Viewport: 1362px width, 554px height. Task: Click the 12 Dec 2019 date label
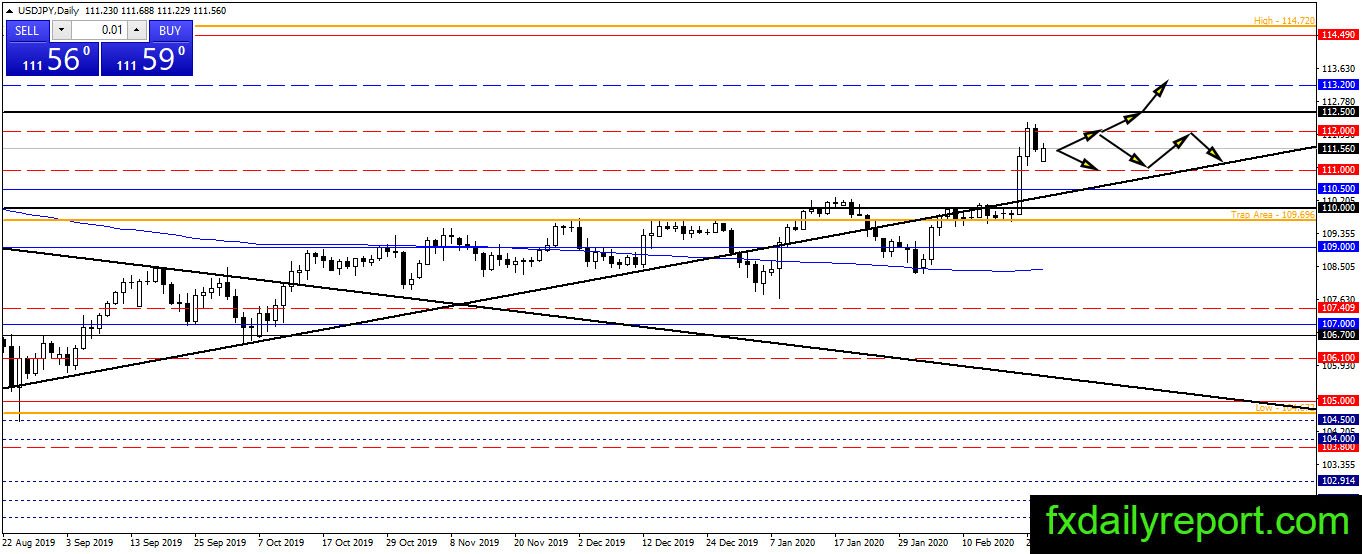[668, 544]
